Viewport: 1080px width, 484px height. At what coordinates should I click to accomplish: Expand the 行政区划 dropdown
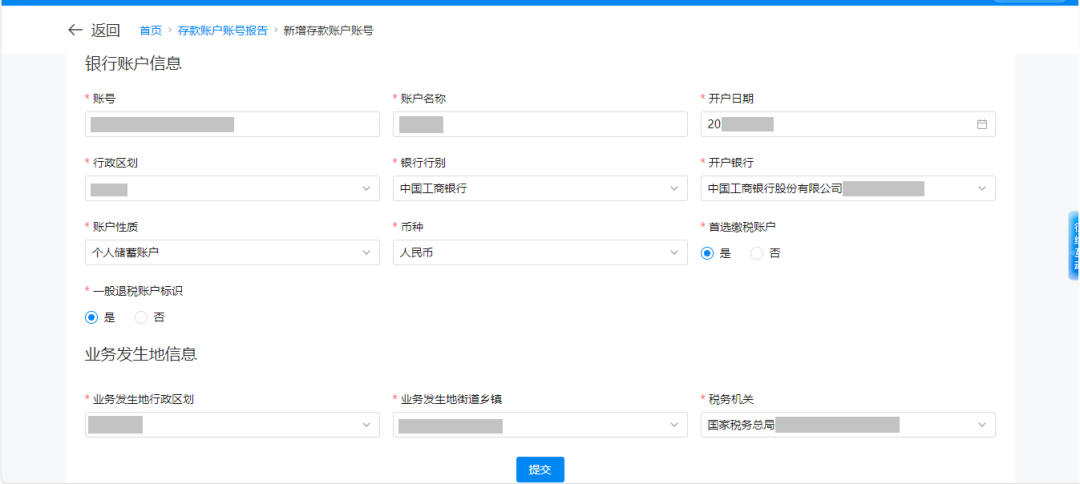pyautogui.click(x=232, y=189)
